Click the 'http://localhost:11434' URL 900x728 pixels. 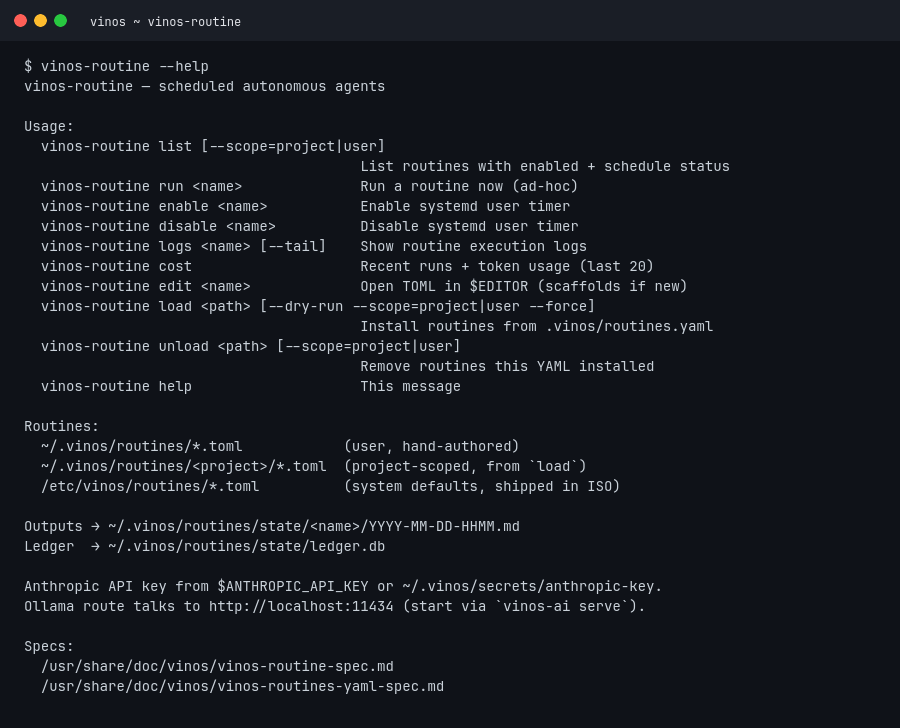[301, 606]
